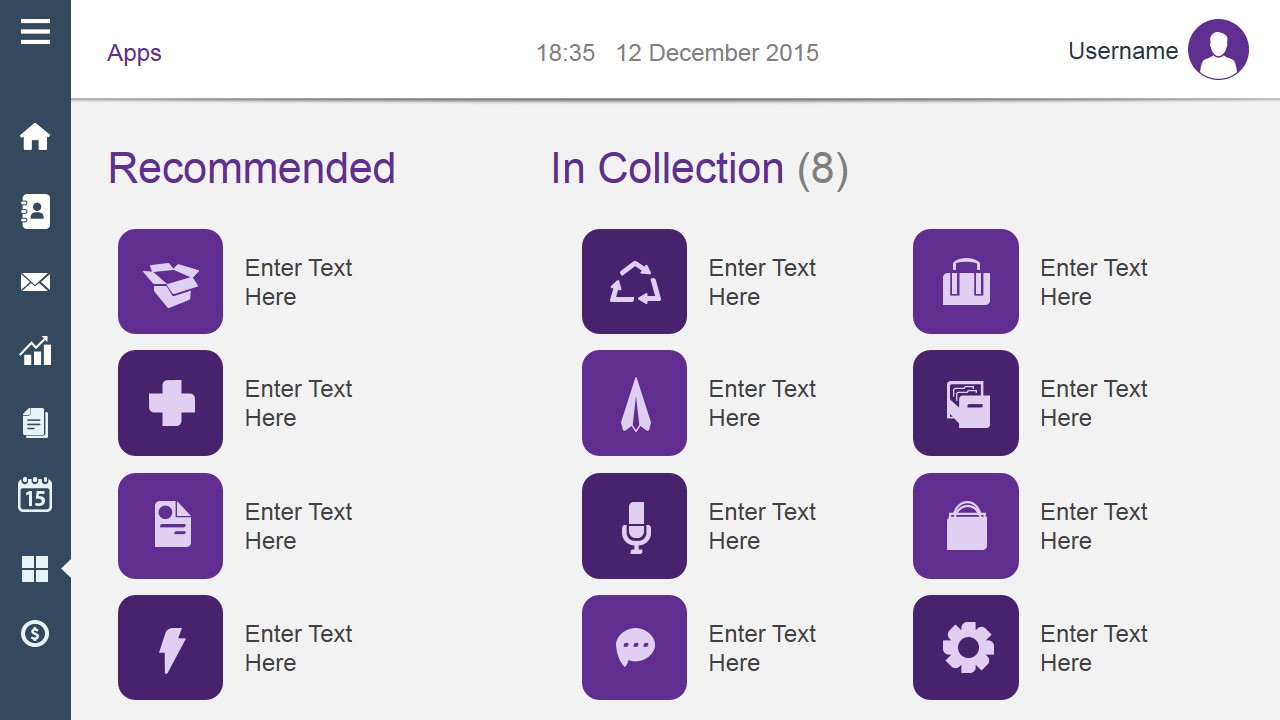Open the analytics chart icon in the sidebar
The height and width of the screenshot is (720, 1280).
point(35,351)
